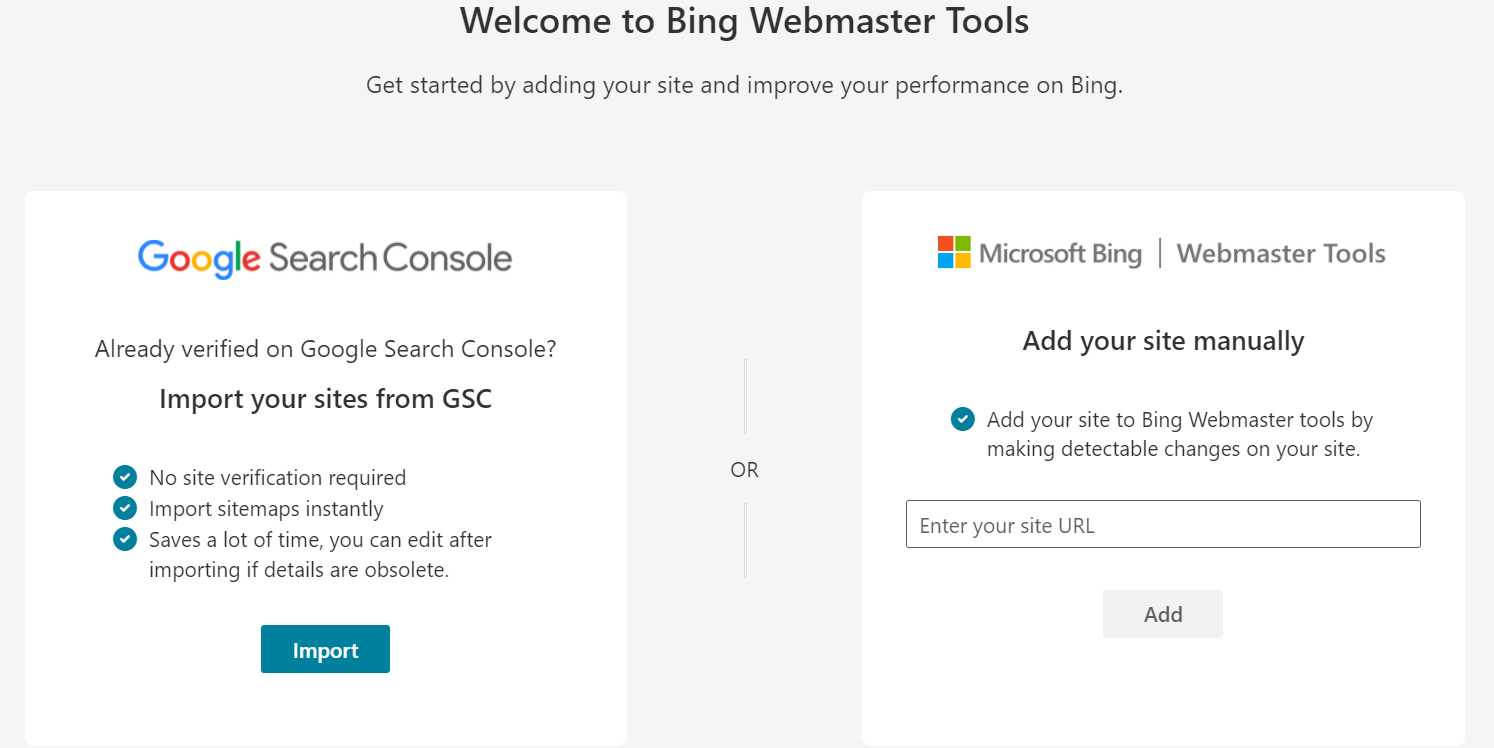
Task: Click the Welcome to Bing Webmaster Tools heading
Action: point(745,22)
